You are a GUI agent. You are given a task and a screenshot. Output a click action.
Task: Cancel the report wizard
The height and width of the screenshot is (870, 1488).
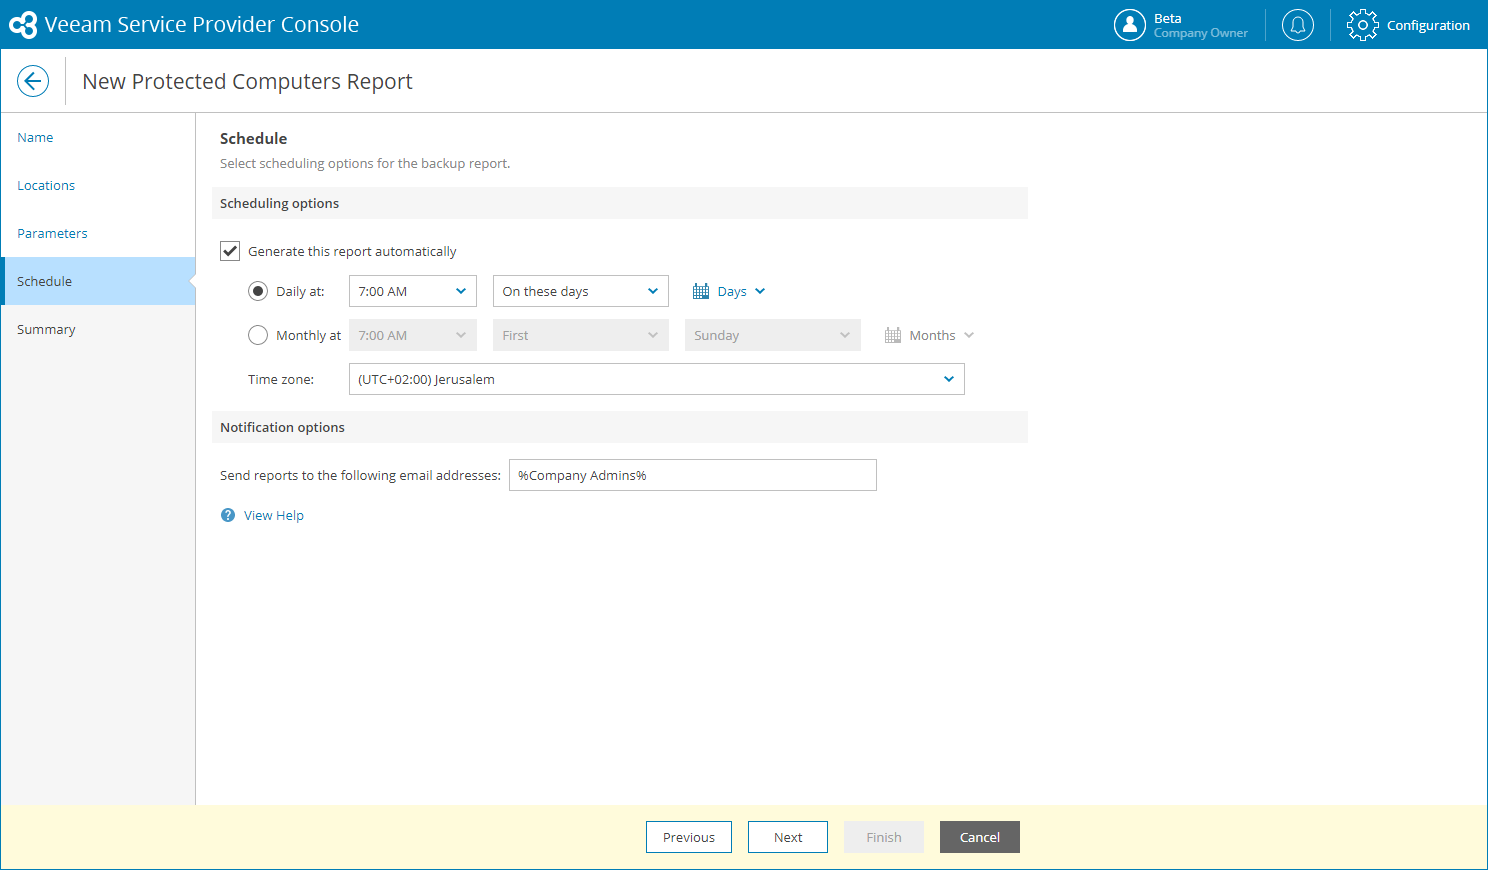[980, 837]
